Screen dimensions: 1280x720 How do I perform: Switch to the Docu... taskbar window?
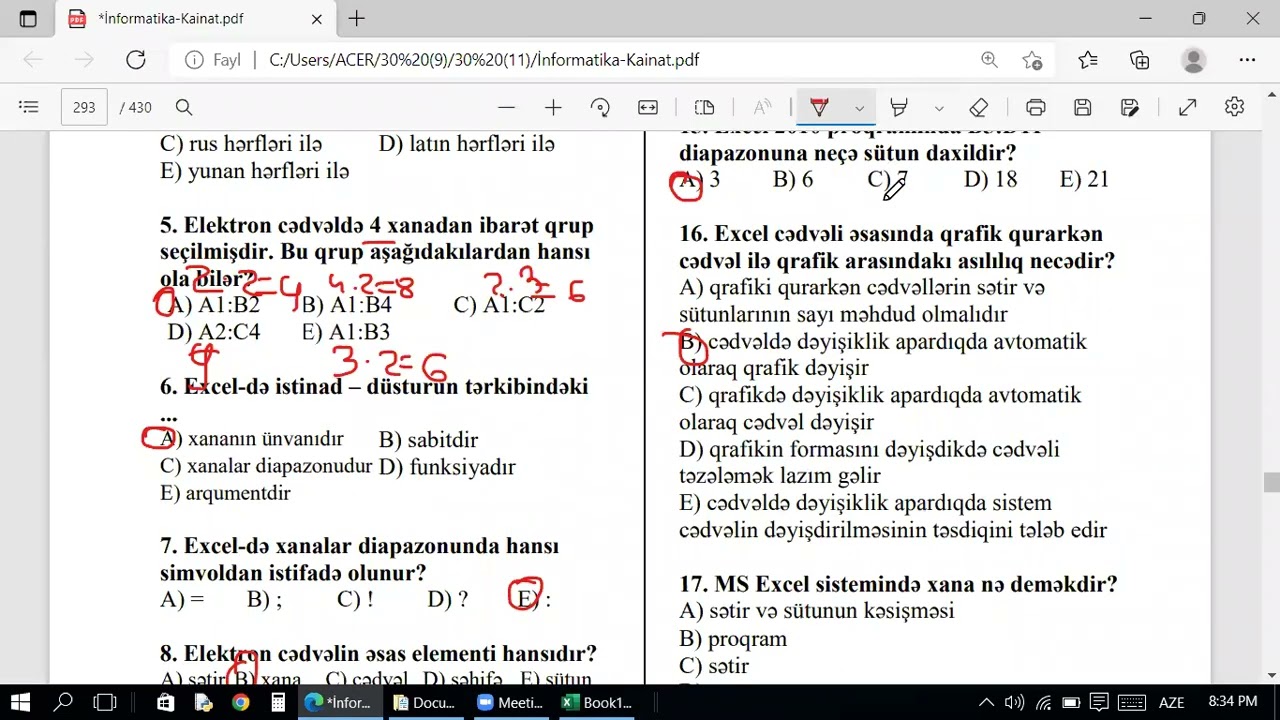tap(425, 702)
